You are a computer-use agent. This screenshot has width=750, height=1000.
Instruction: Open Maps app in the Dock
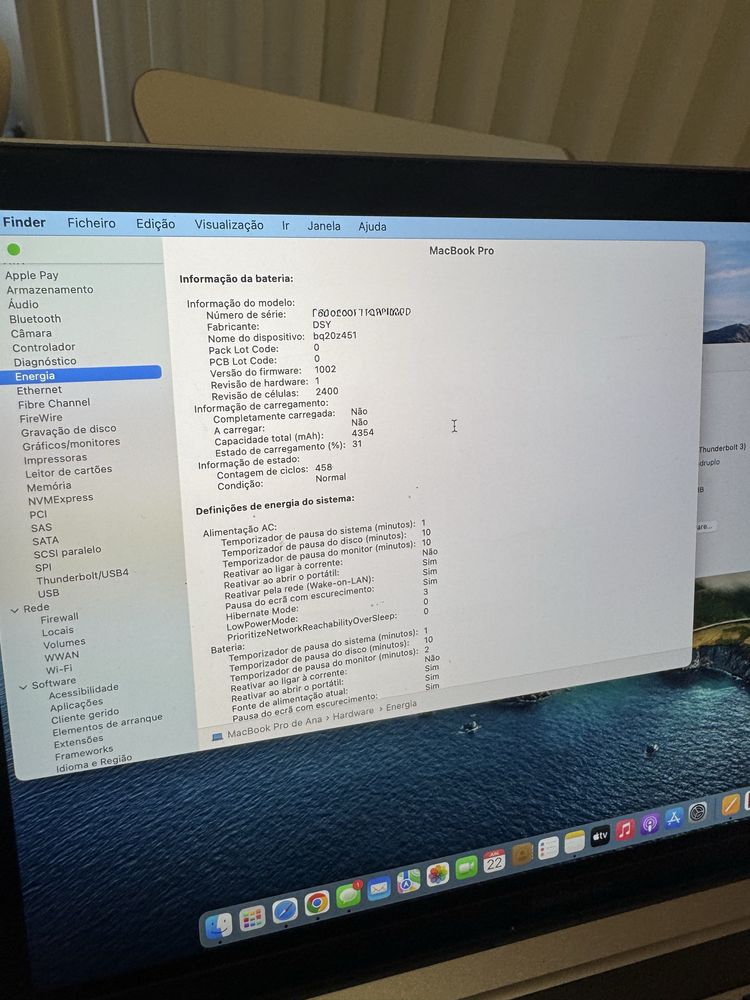pos(408,881)
